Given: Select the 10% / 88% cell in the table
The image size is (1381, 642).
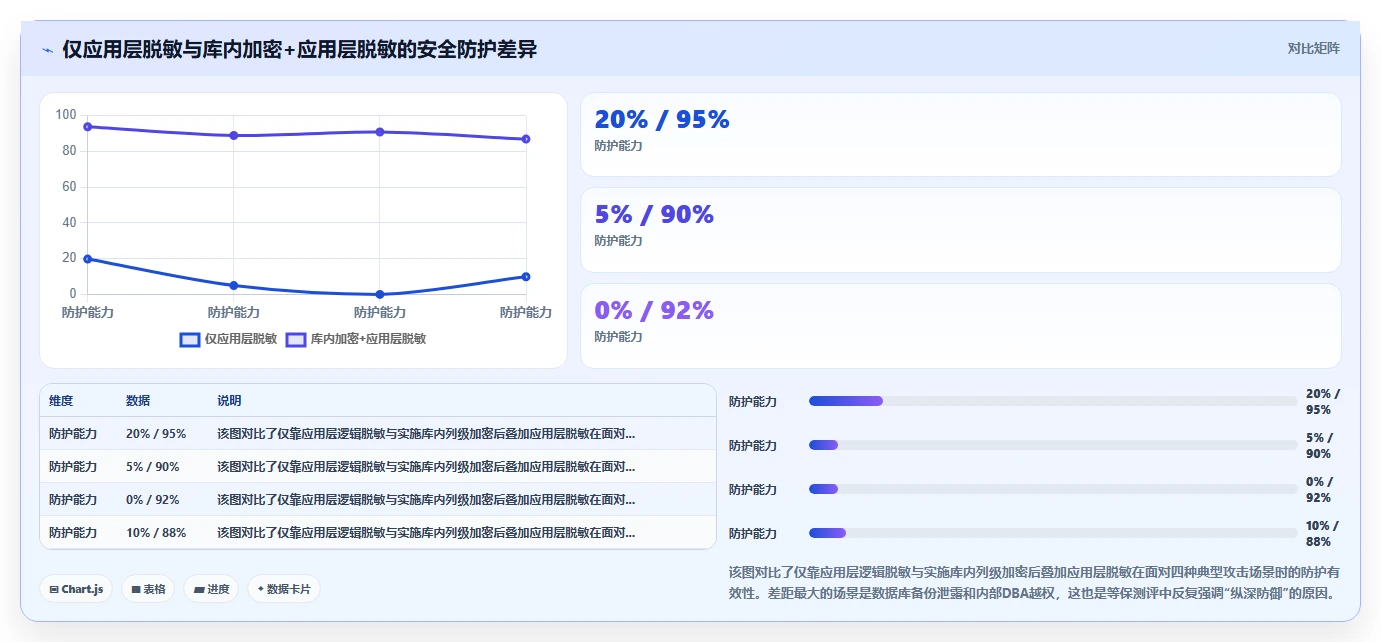Looking at the screenshot, I should pos(156,533).
